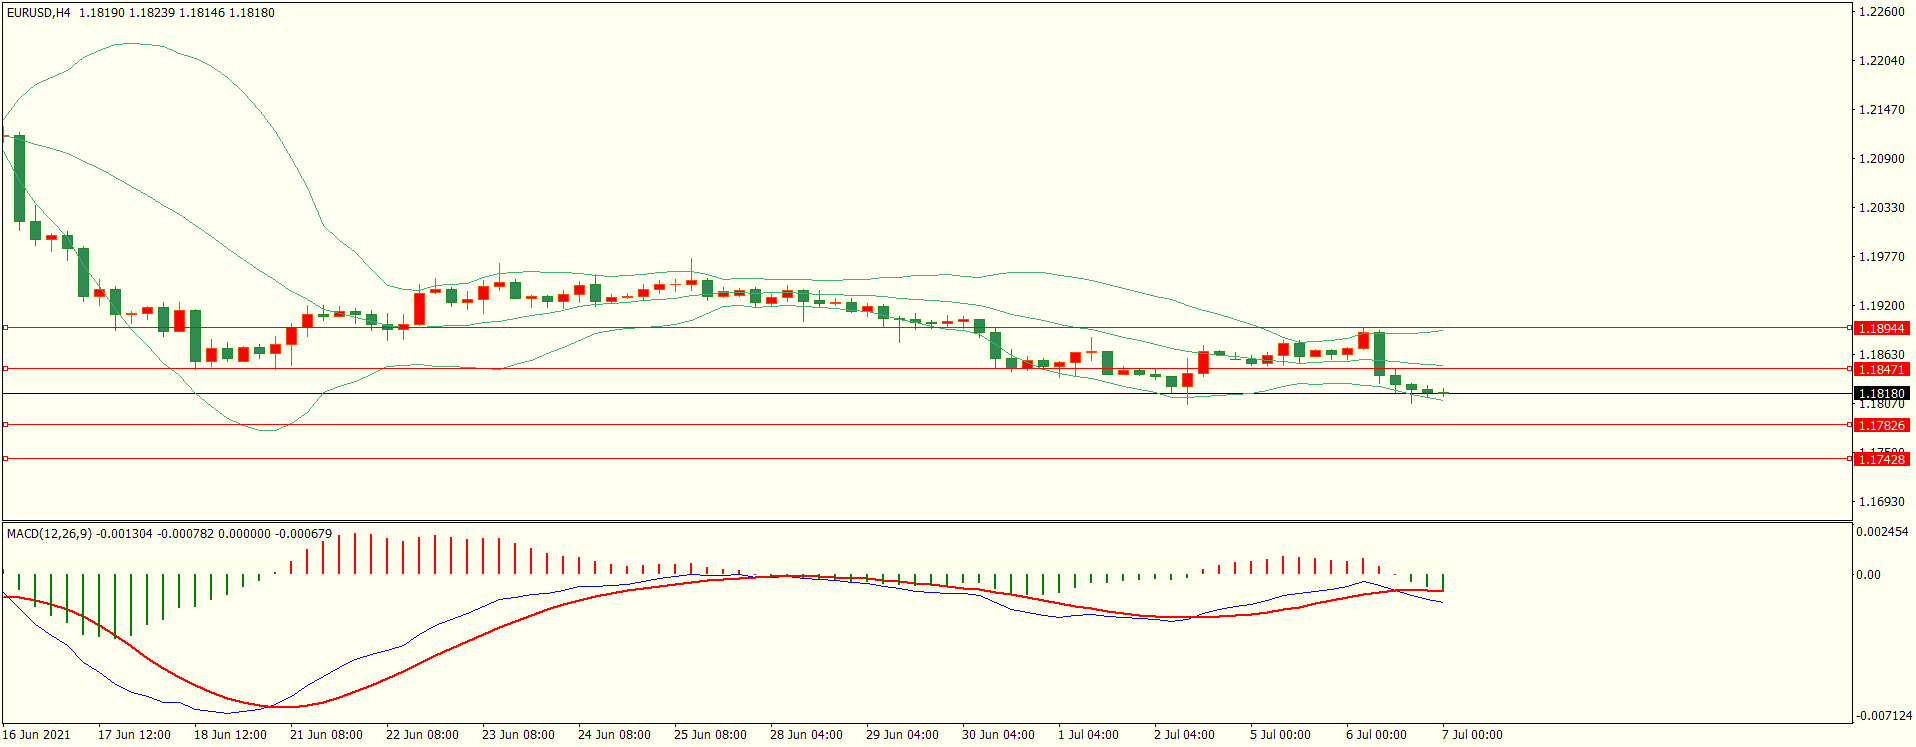
Task: Click the 1.16930 price scale label
Action: 1881,502
